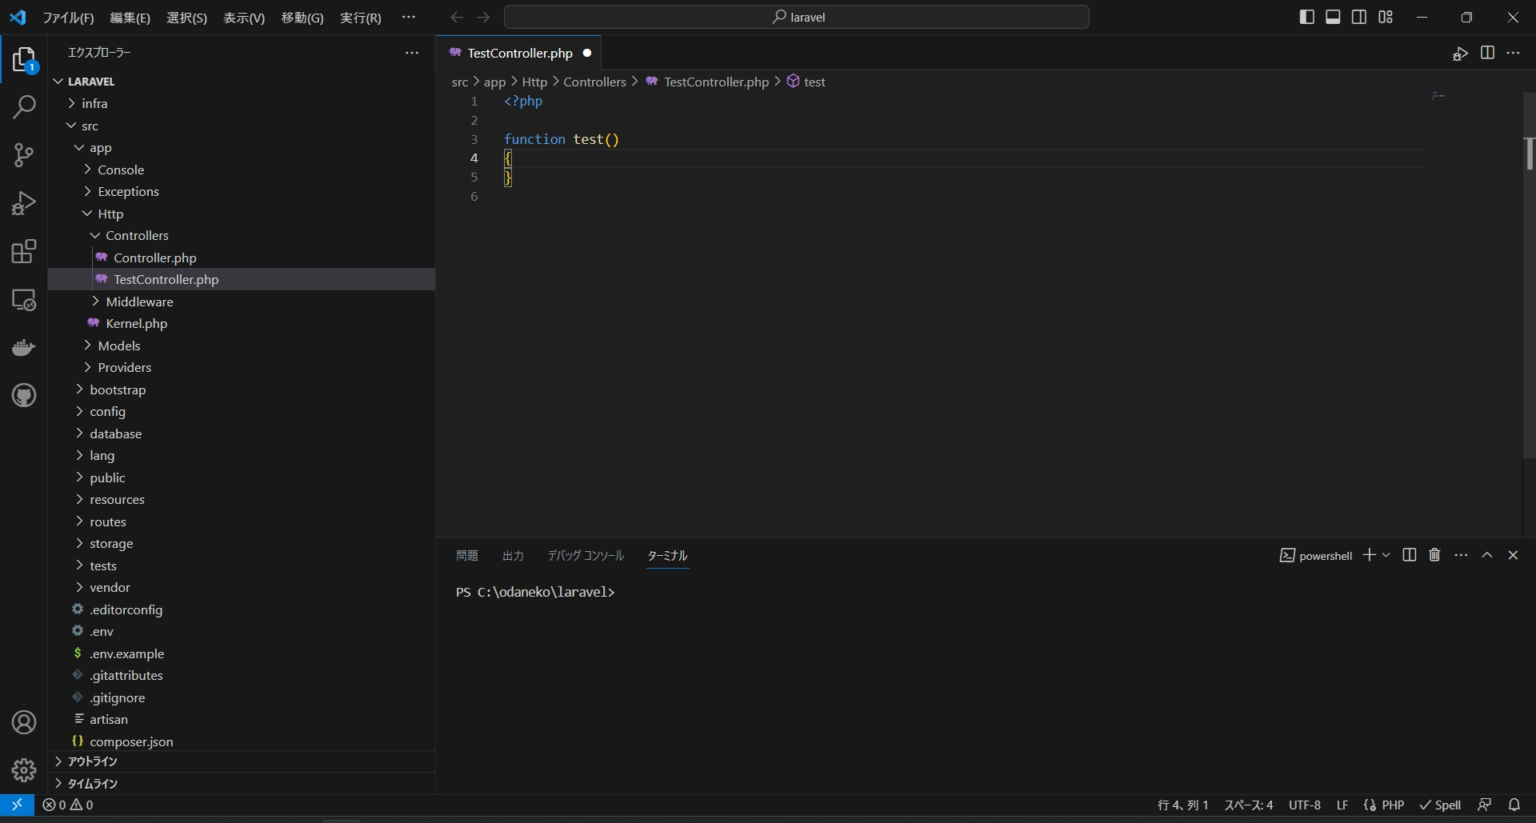Run the PHP file with run icon
This screenshot has height=823, width=1536.
click(x=1460, y=53)
